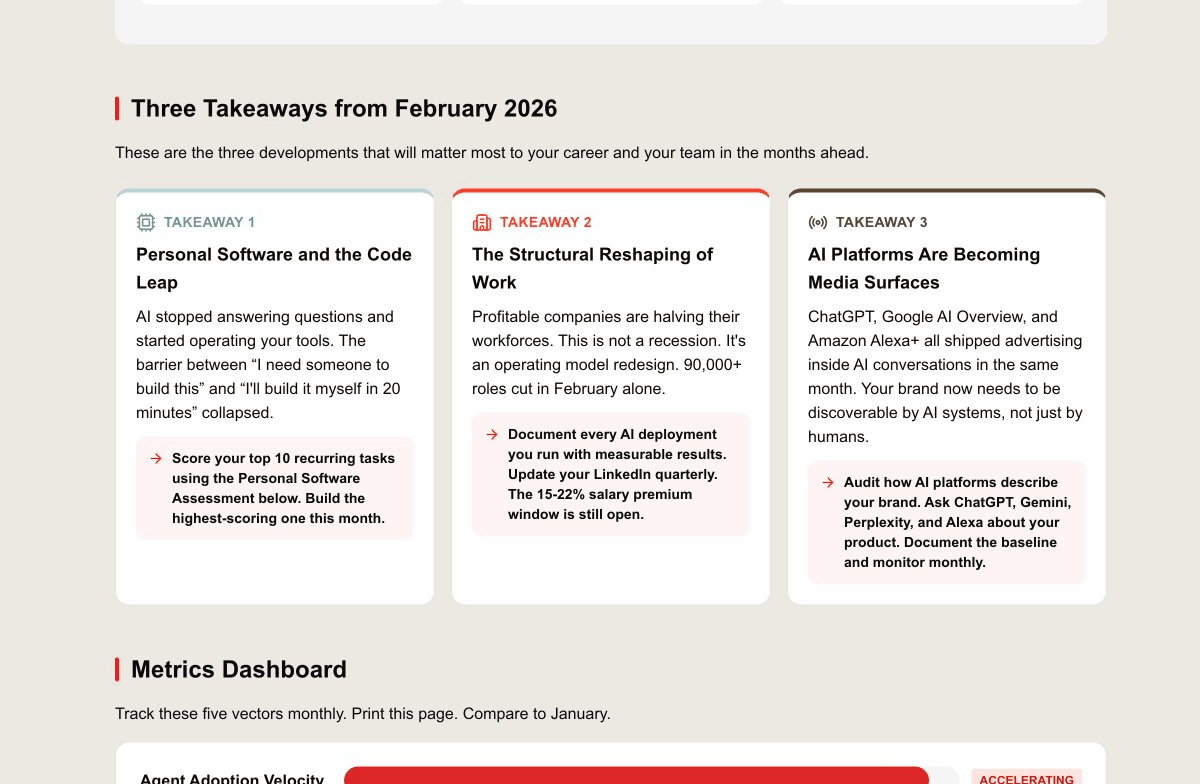Image resolution: width=1200 pixels, height=784 pixels.
Task: Select the Three Takeaways from February 2026 heading
Action: click(344, 109)
